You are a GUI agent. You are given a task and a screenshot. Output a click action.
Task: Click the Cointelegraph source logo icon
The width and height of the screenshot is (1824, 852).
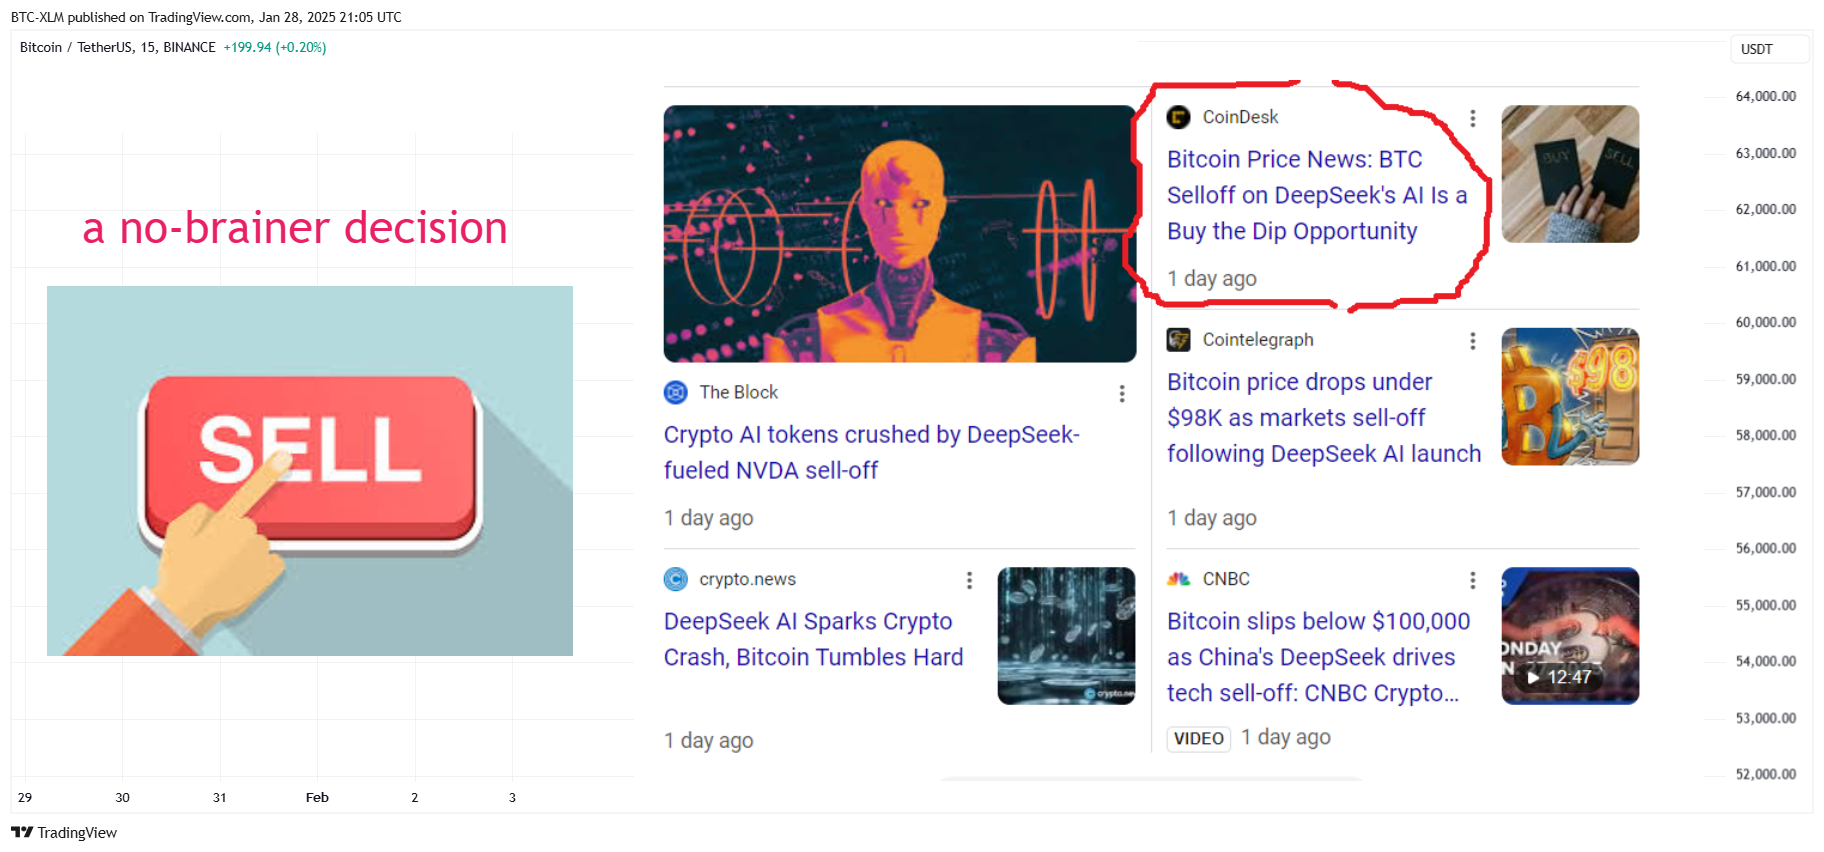tap(1178, 340)
